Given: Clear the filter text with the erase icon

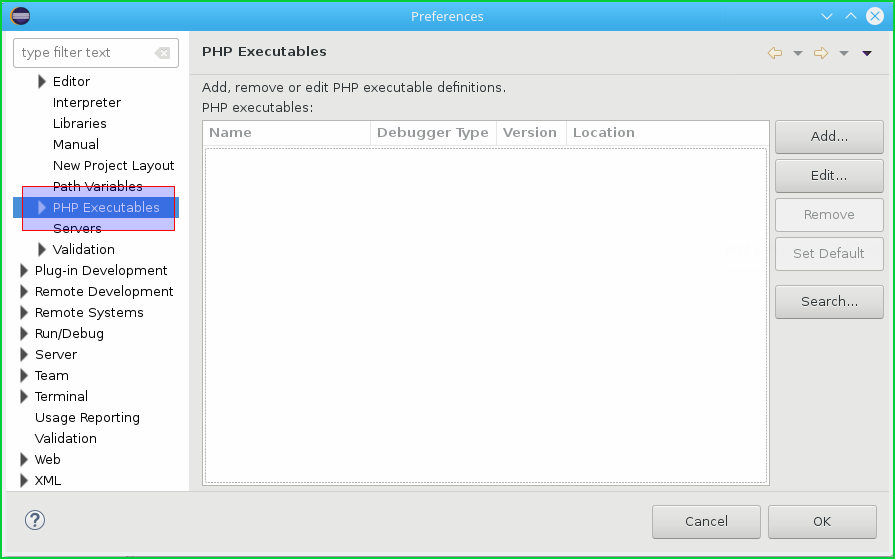Looking at the screenshot, I should (162, 53).
